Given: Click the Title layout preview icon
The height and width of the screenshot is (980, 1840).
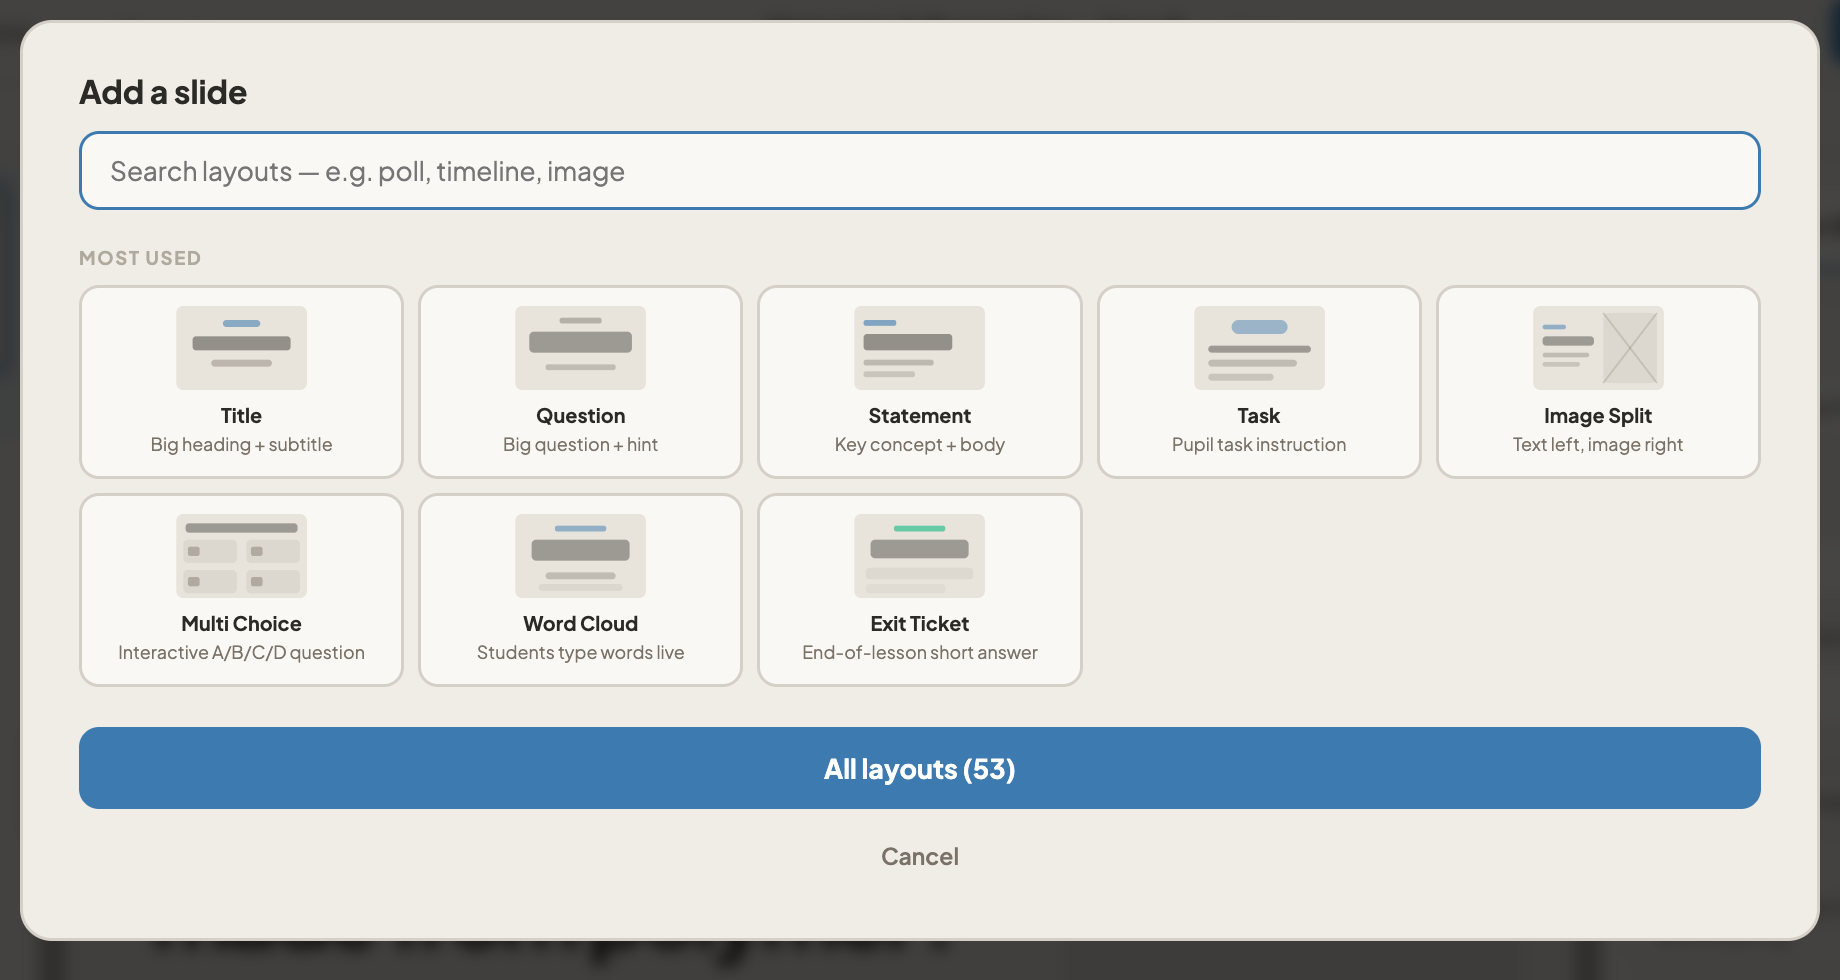Looking at the screenshot, I should click(241, 348).
